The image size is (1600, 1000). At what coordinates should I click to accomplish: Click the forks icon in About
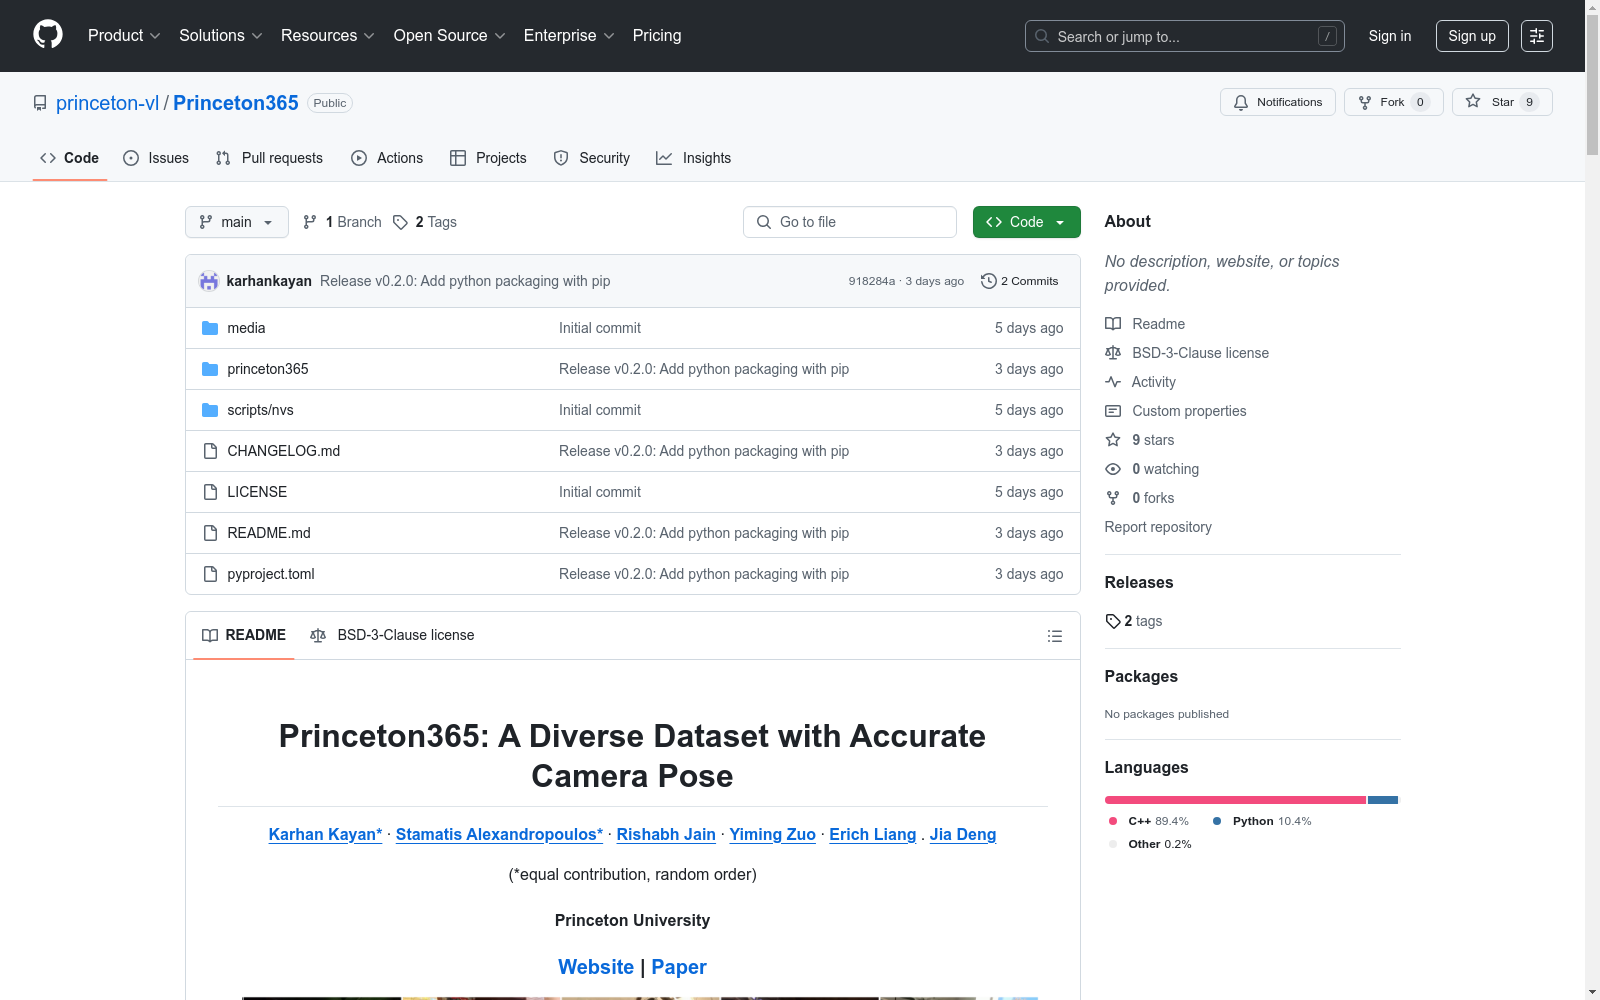coord(1113,498)
